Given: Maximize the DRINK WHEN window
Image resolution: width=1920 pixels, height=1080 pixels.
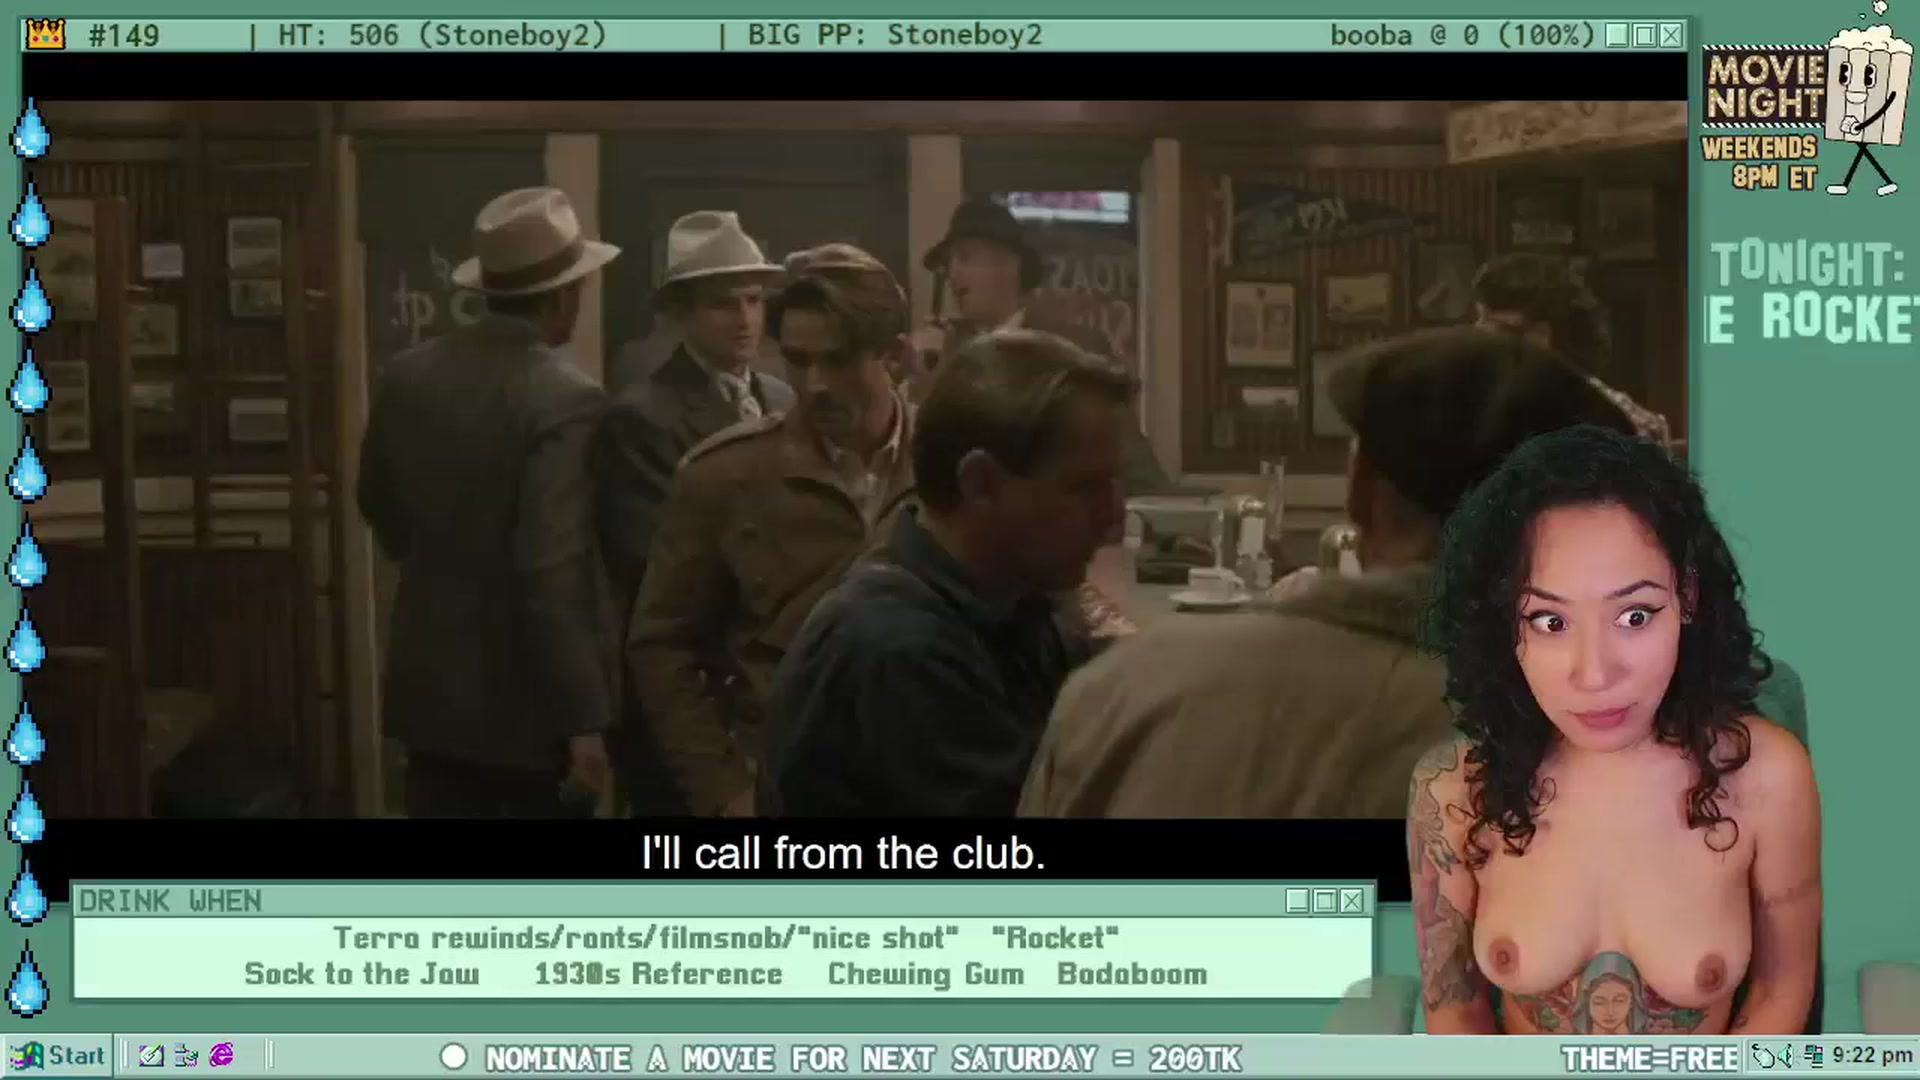Looking at the screenshot, I should point(1324,901).
